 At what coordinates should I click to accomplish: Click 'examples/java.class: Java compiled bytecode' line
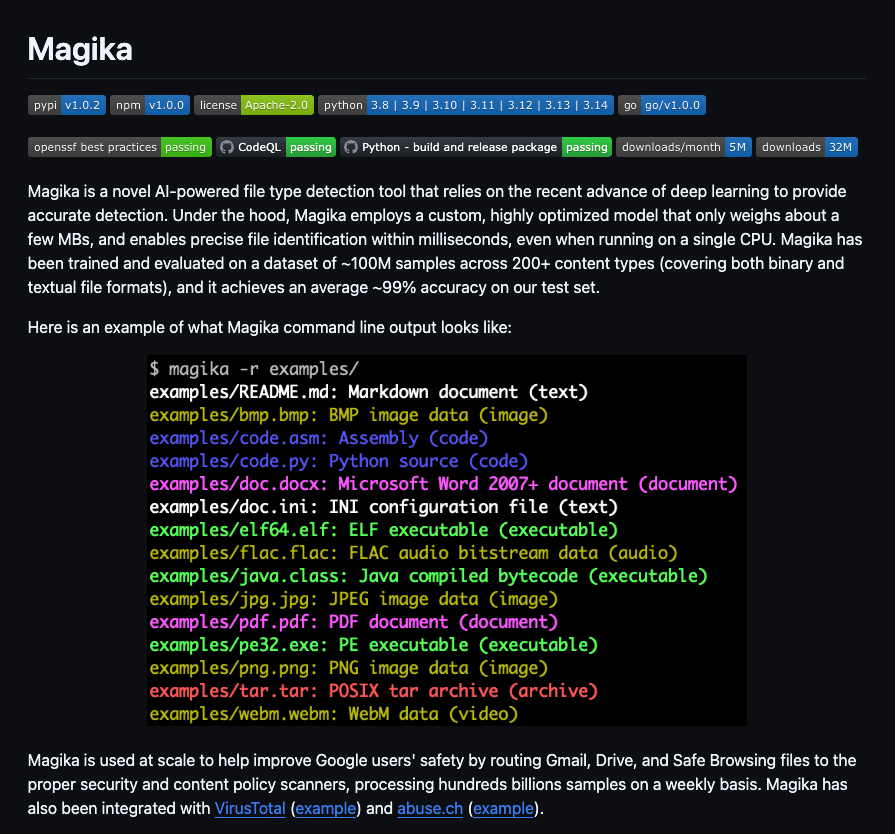click(x=429, y=576)
